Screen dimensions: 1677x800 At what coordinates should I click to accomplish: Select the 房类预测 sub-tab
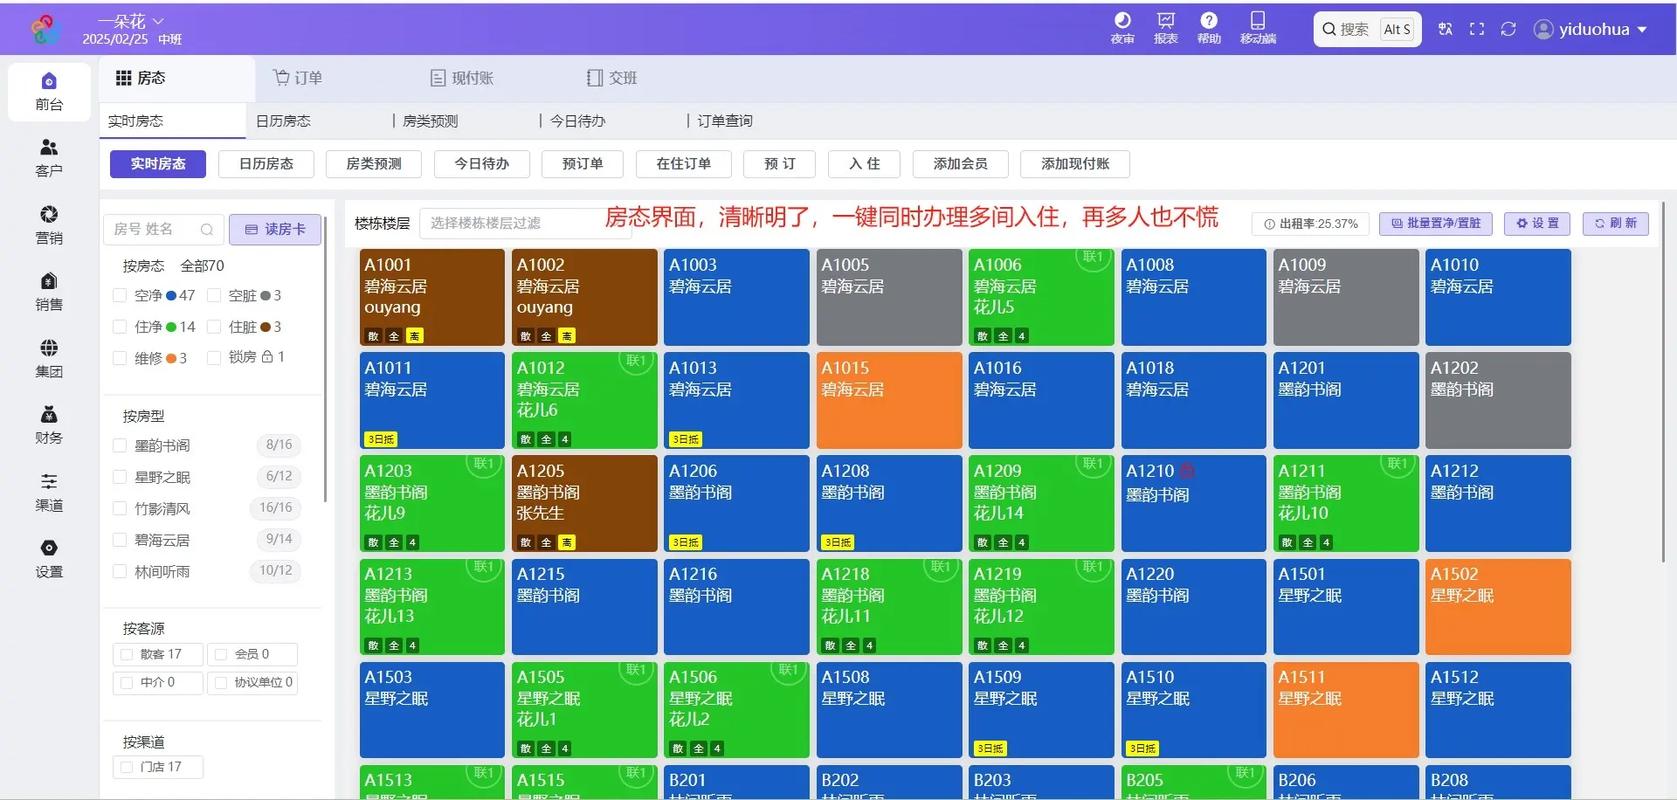430,121
